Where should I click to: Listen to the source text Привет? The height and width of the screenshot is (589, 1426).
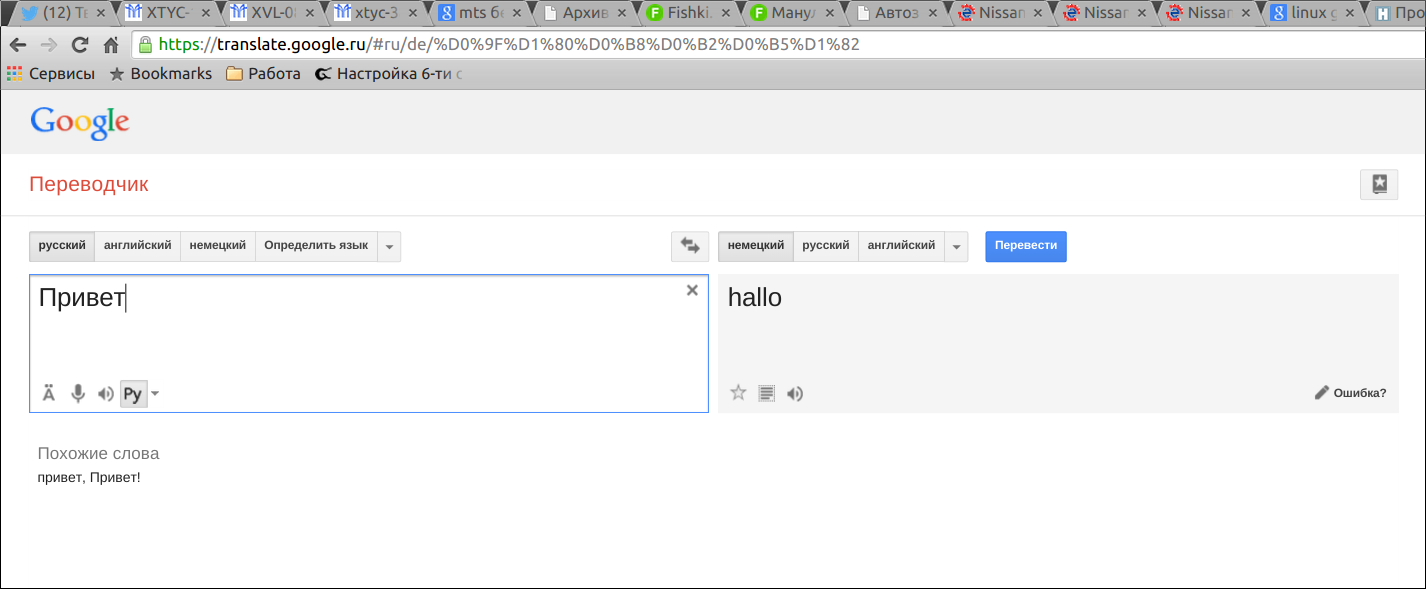tap(105, 394)
